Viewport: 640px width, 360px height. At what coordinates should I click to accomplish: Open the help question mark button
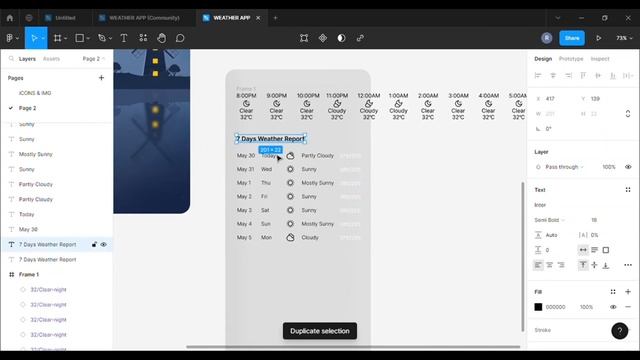point(620,331)
